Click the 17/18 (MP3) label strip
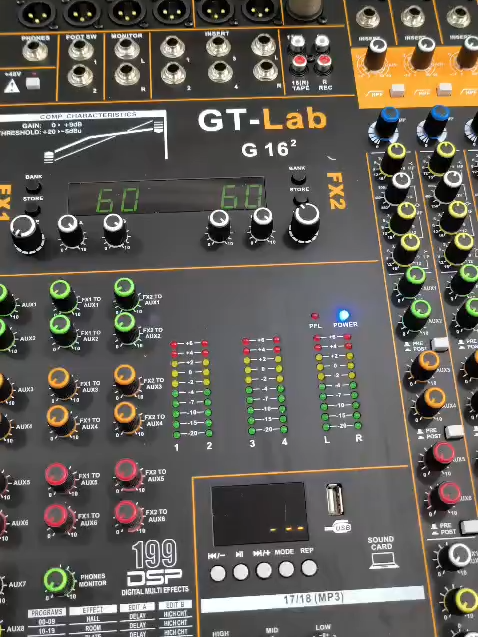The height and width of the screenshot is (637, 478). [x=313, y=598]
